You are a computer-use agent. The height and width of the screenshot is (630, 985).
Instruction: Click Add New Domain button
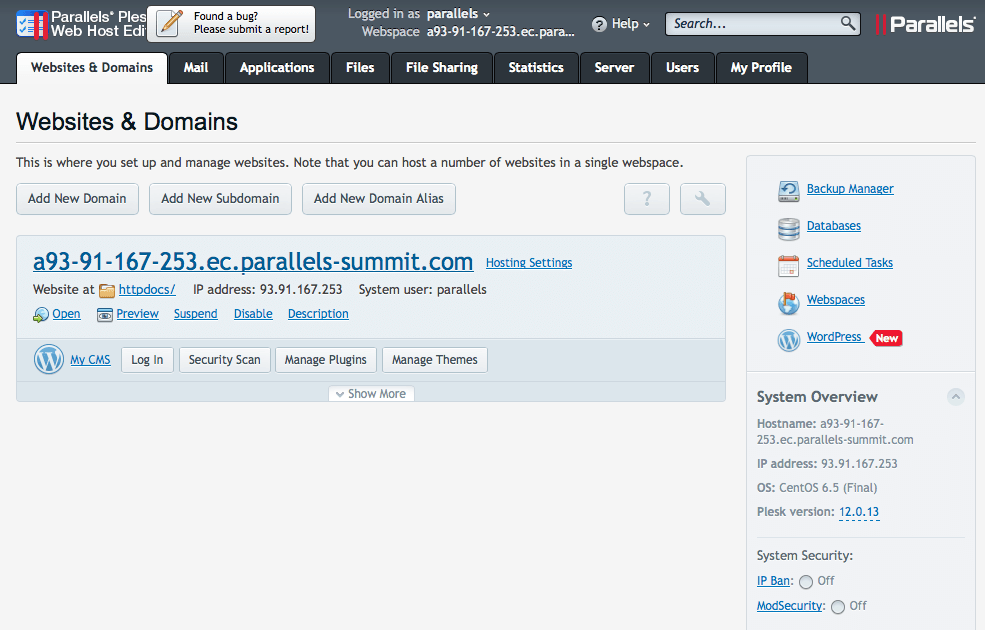click(x=77, y=199)
